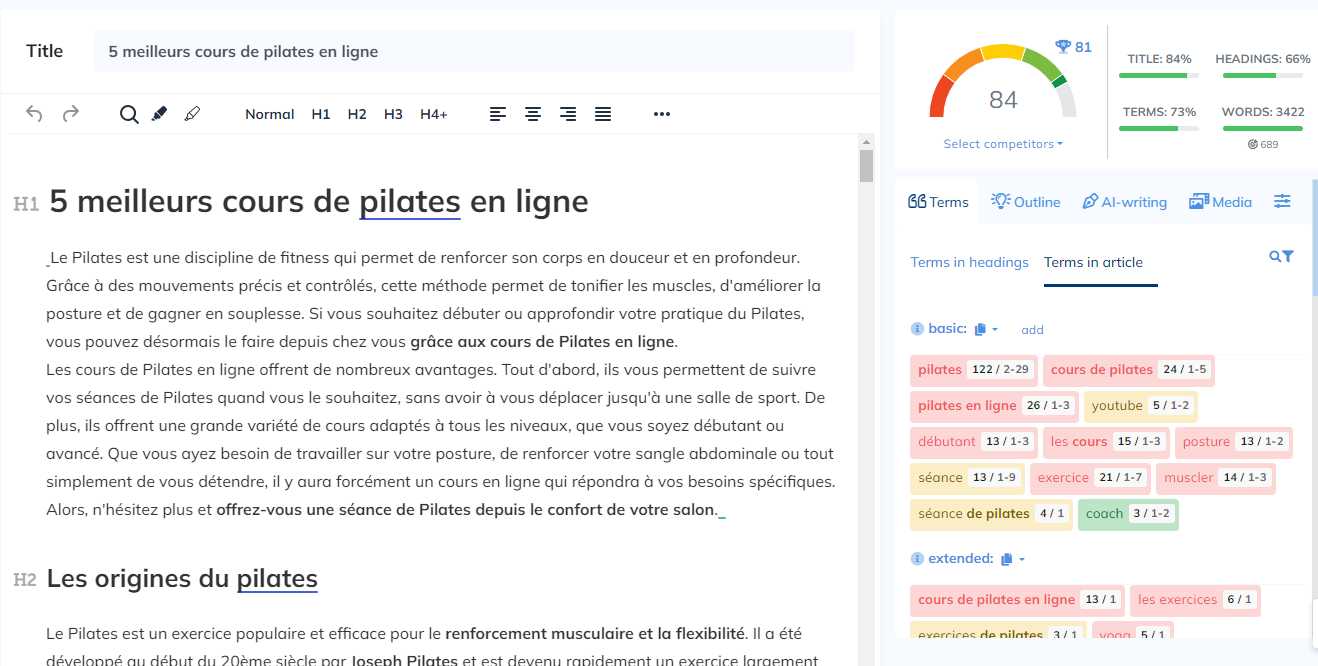Click the trophy score 81 indicator
This screenshot has height=666, width=1318.
(1074, 47)
